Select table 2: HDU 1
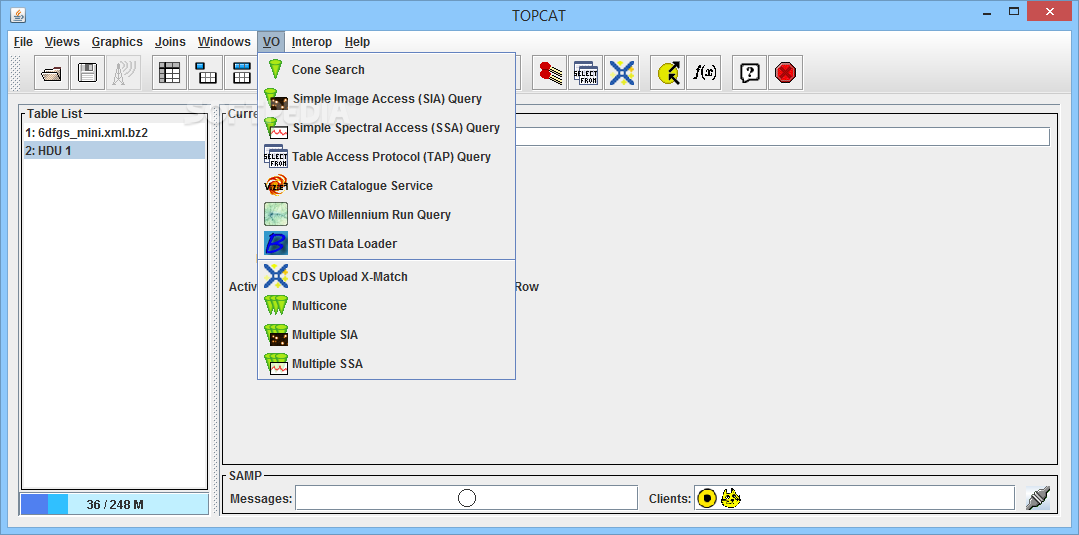 (114, 150)
